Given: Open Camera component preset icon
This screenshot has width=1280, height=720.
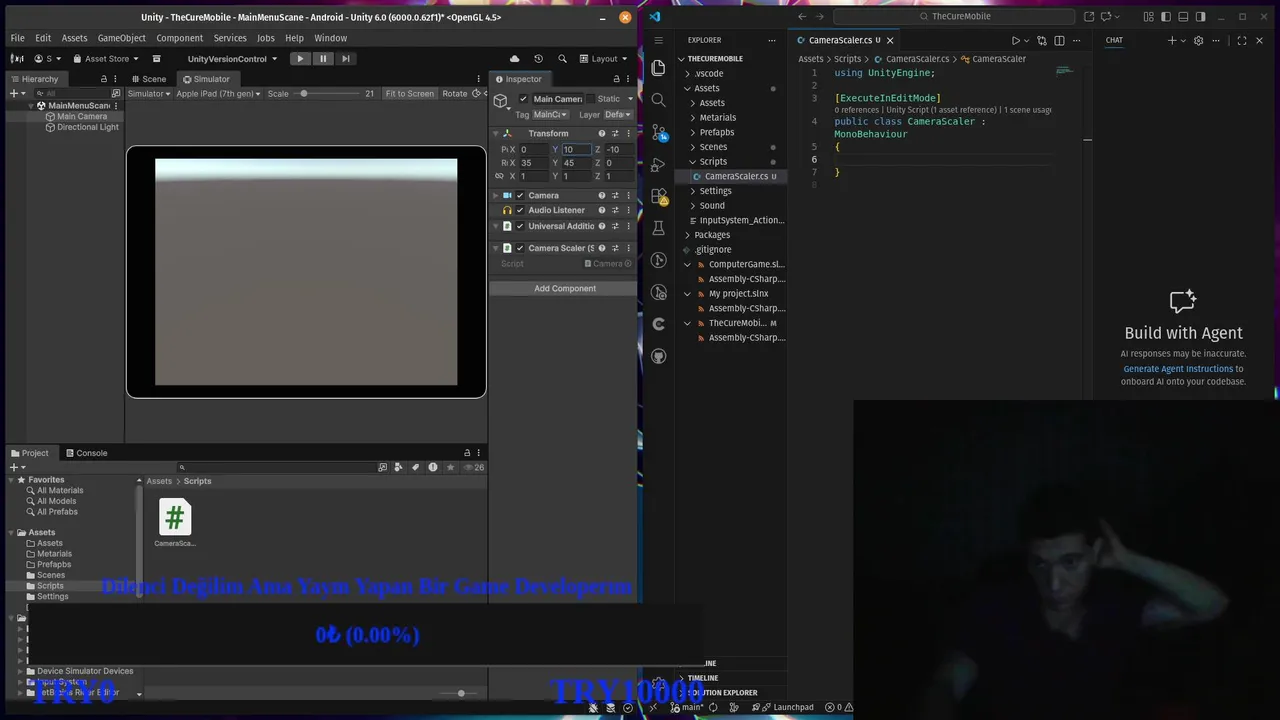Looking at the screenshot, I should coord(615,195).
